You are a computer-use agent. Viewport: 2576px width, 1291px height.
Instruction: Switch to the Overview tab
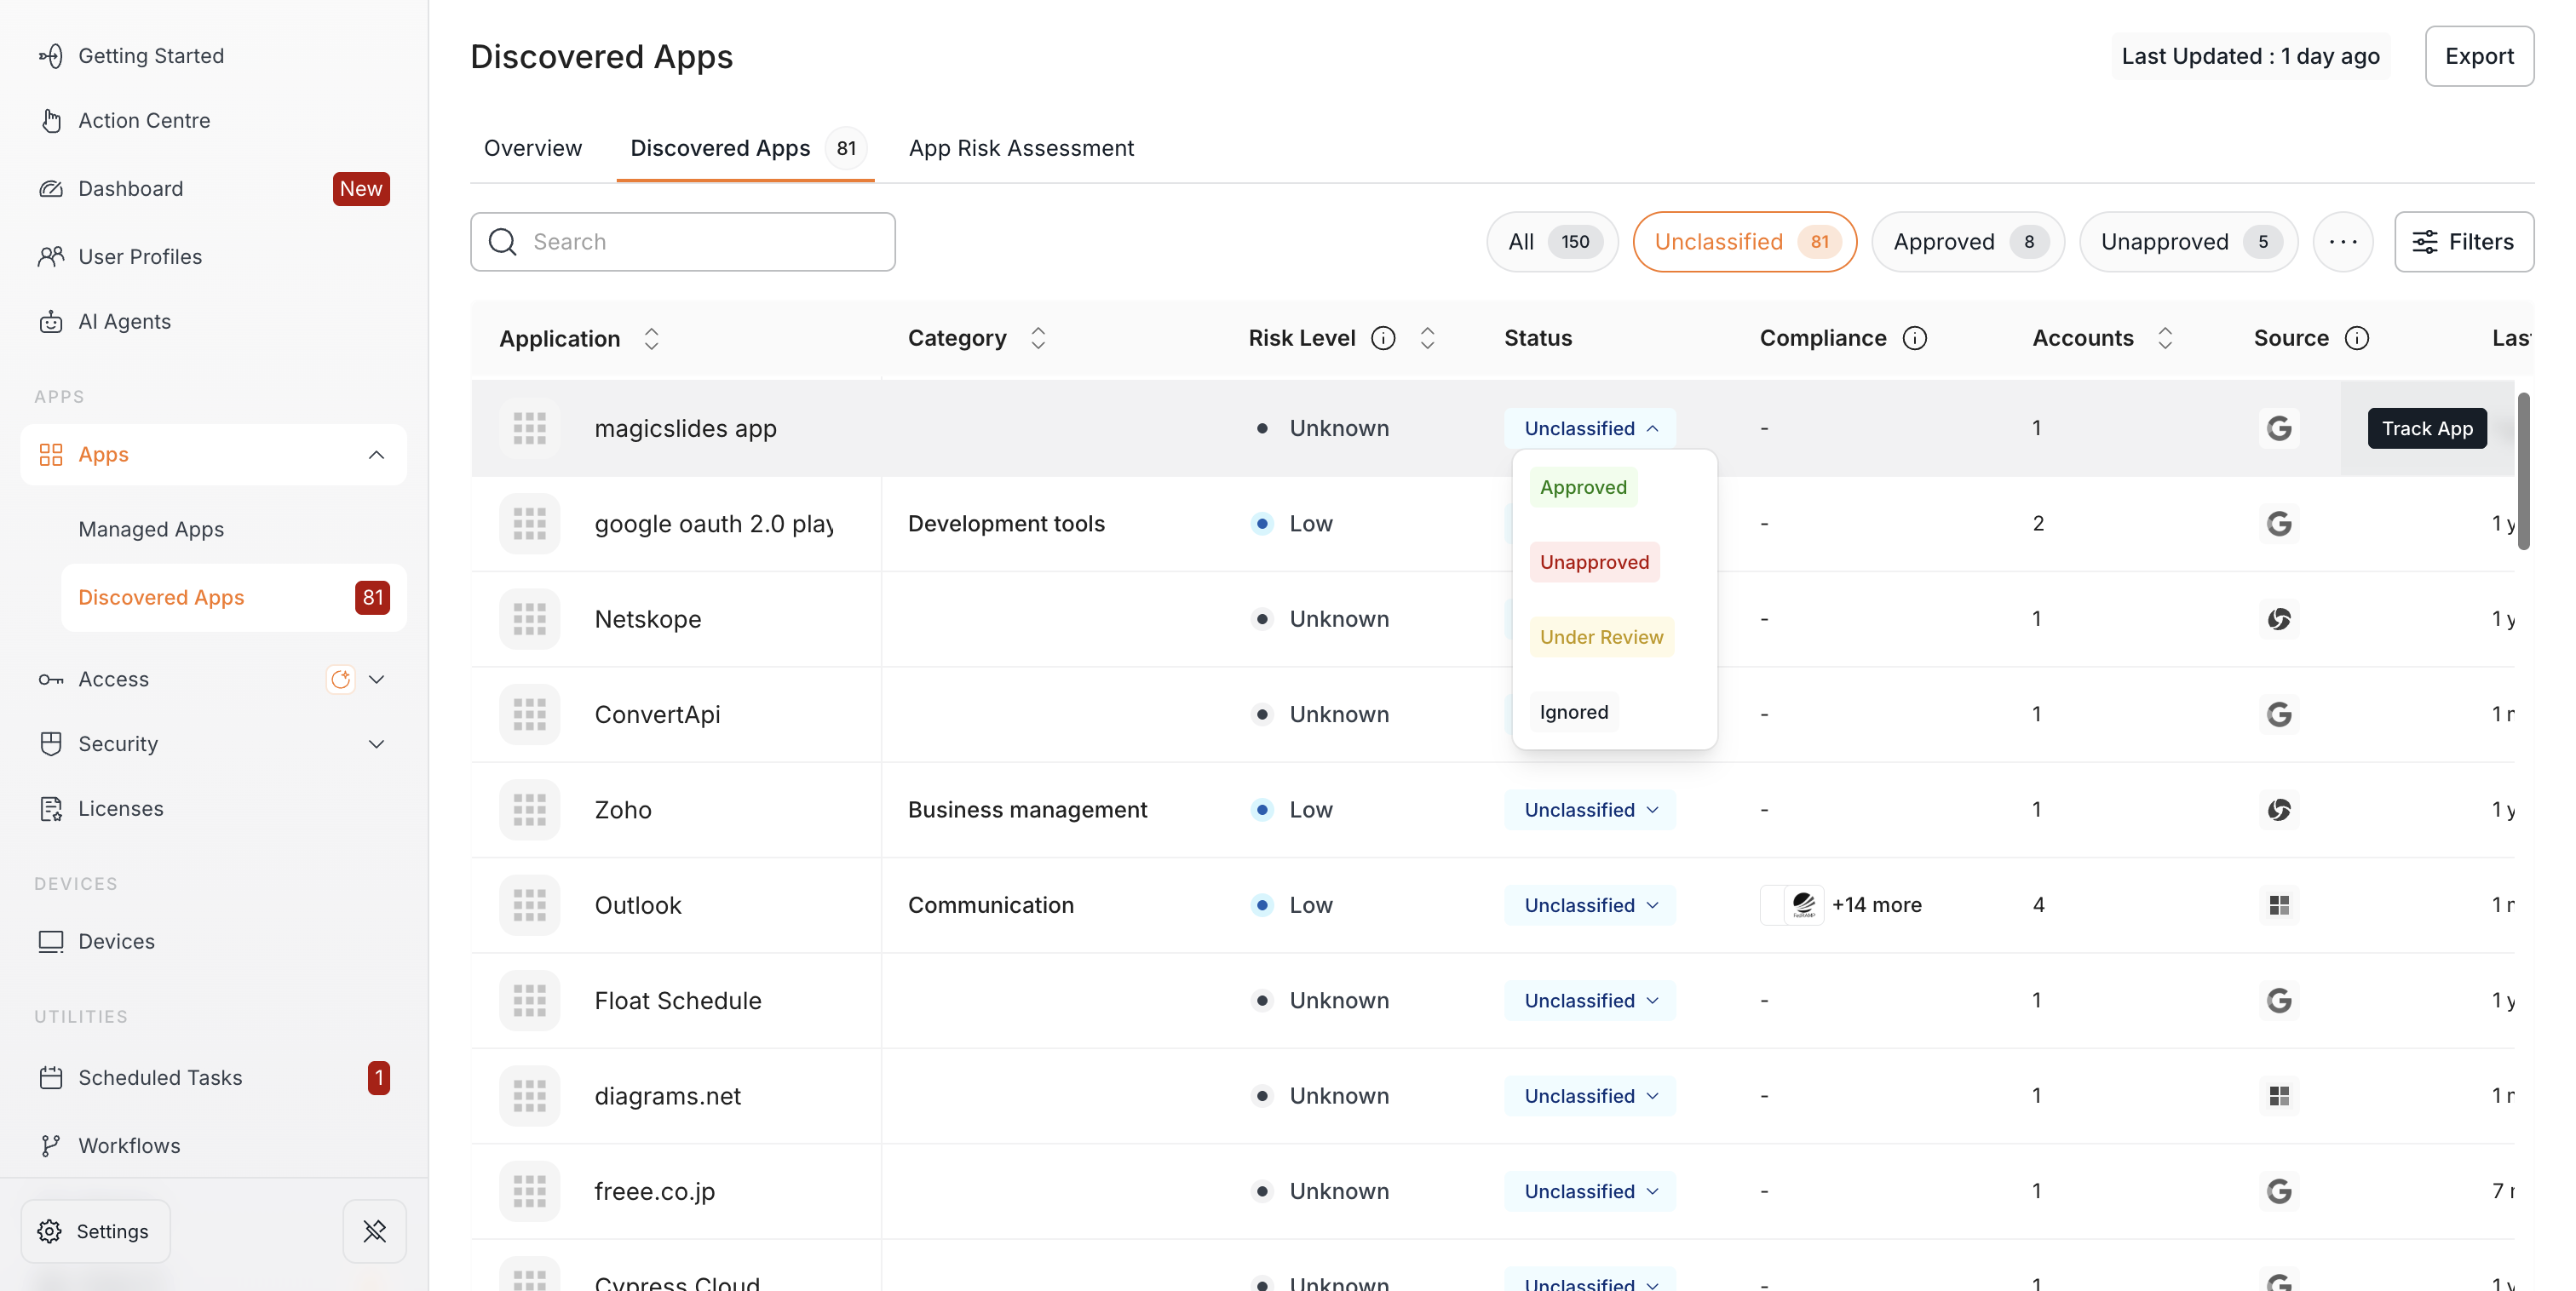click(532, 149)
